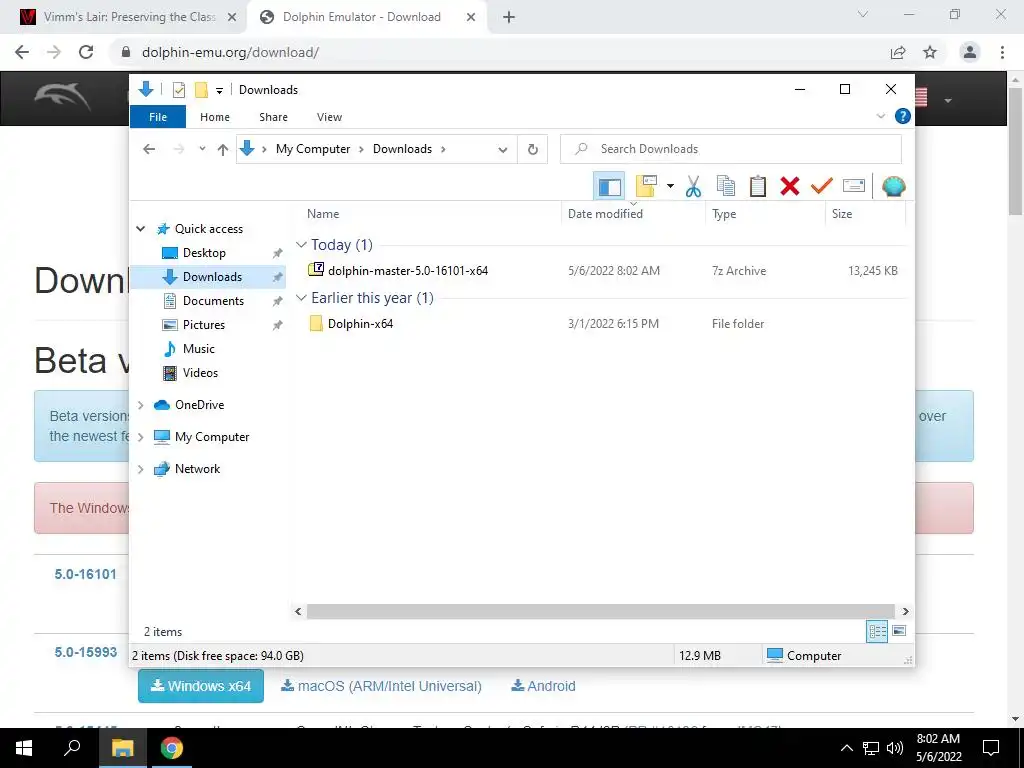Click My Computer in the breadcrumb path
Screen dimensions: 1024x768
click(313, 149)
